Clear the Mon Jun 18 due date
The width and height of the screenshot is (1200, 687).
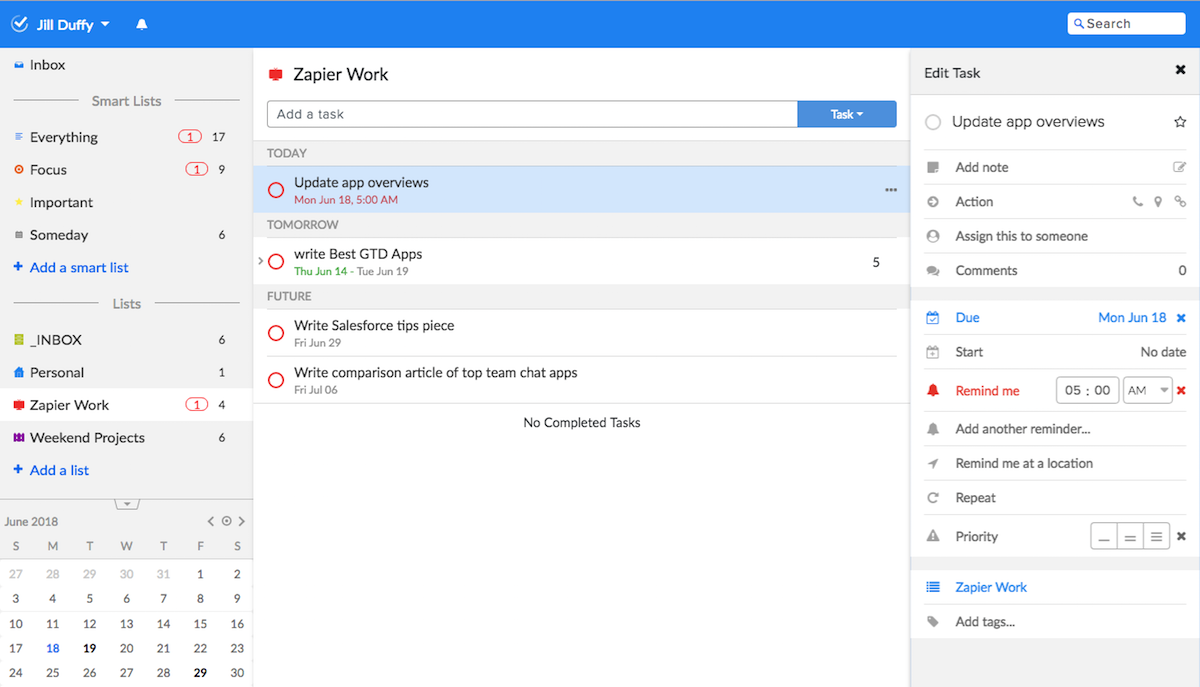(1181, 318)
